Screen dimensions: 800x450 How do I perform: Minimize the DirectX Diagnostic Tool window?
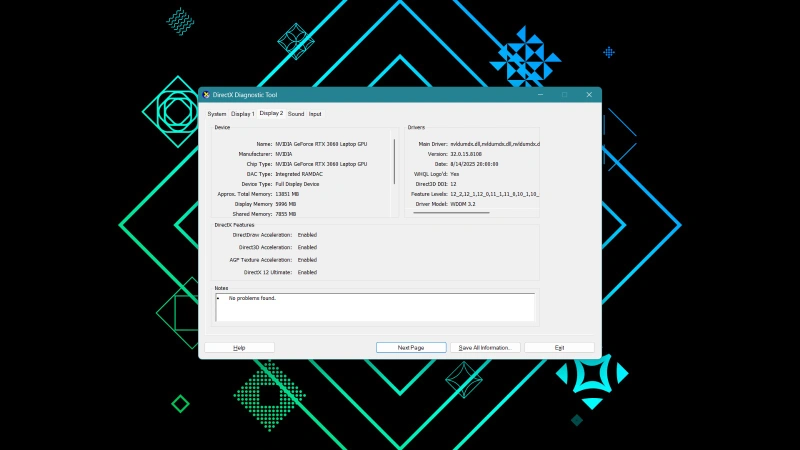tap(541, 95)
